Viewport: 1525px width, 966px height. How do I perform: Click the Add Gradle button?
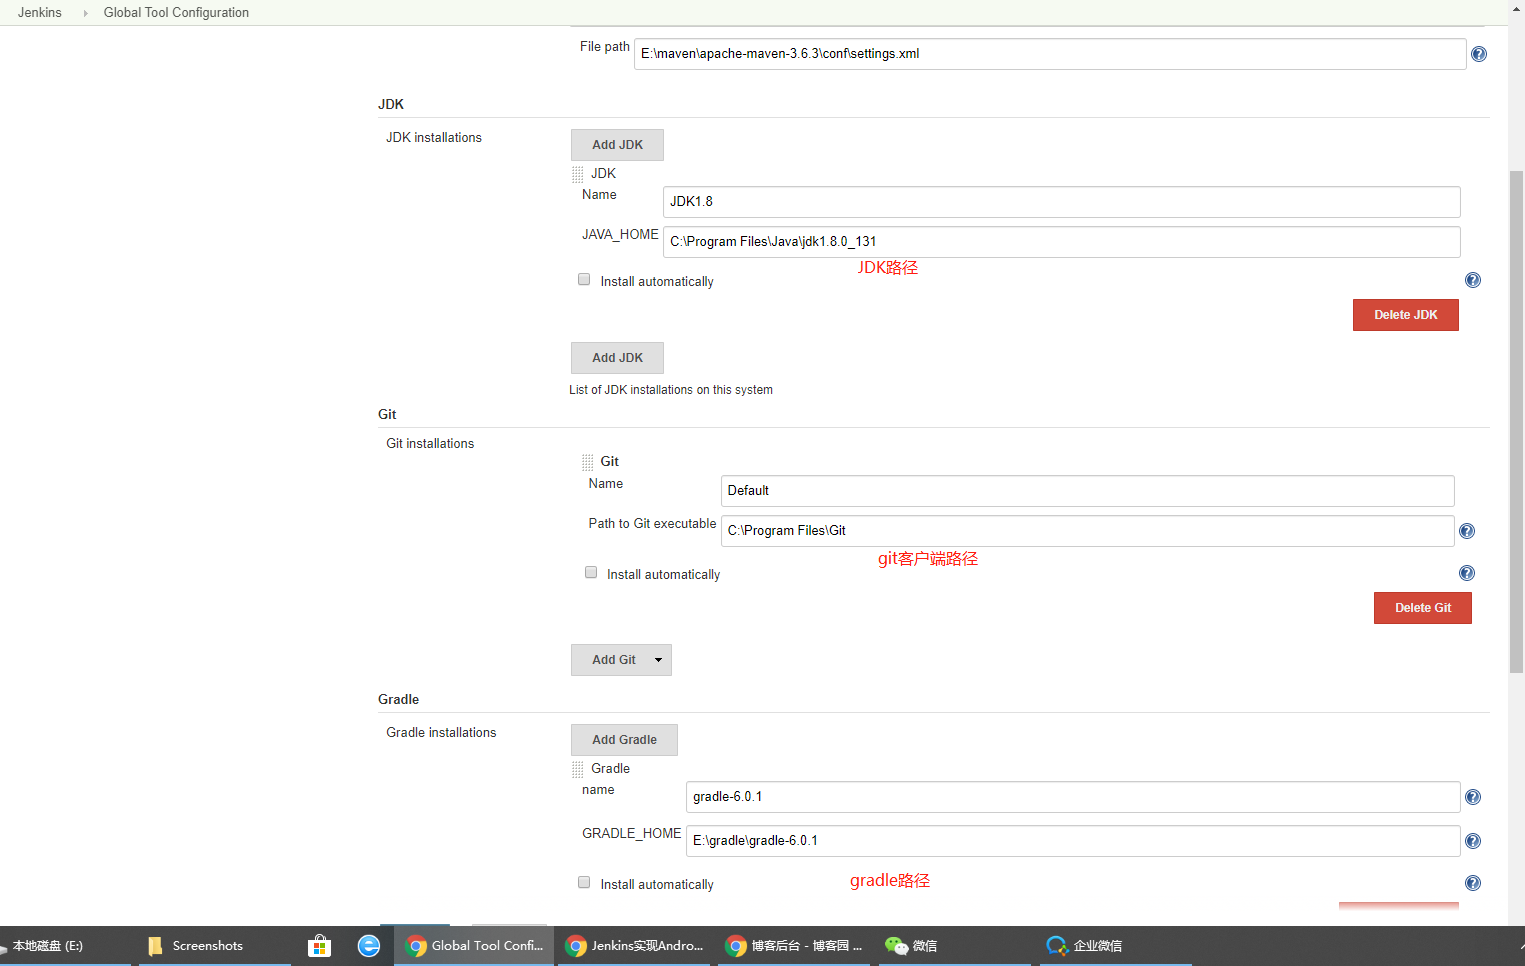[624, 740]
